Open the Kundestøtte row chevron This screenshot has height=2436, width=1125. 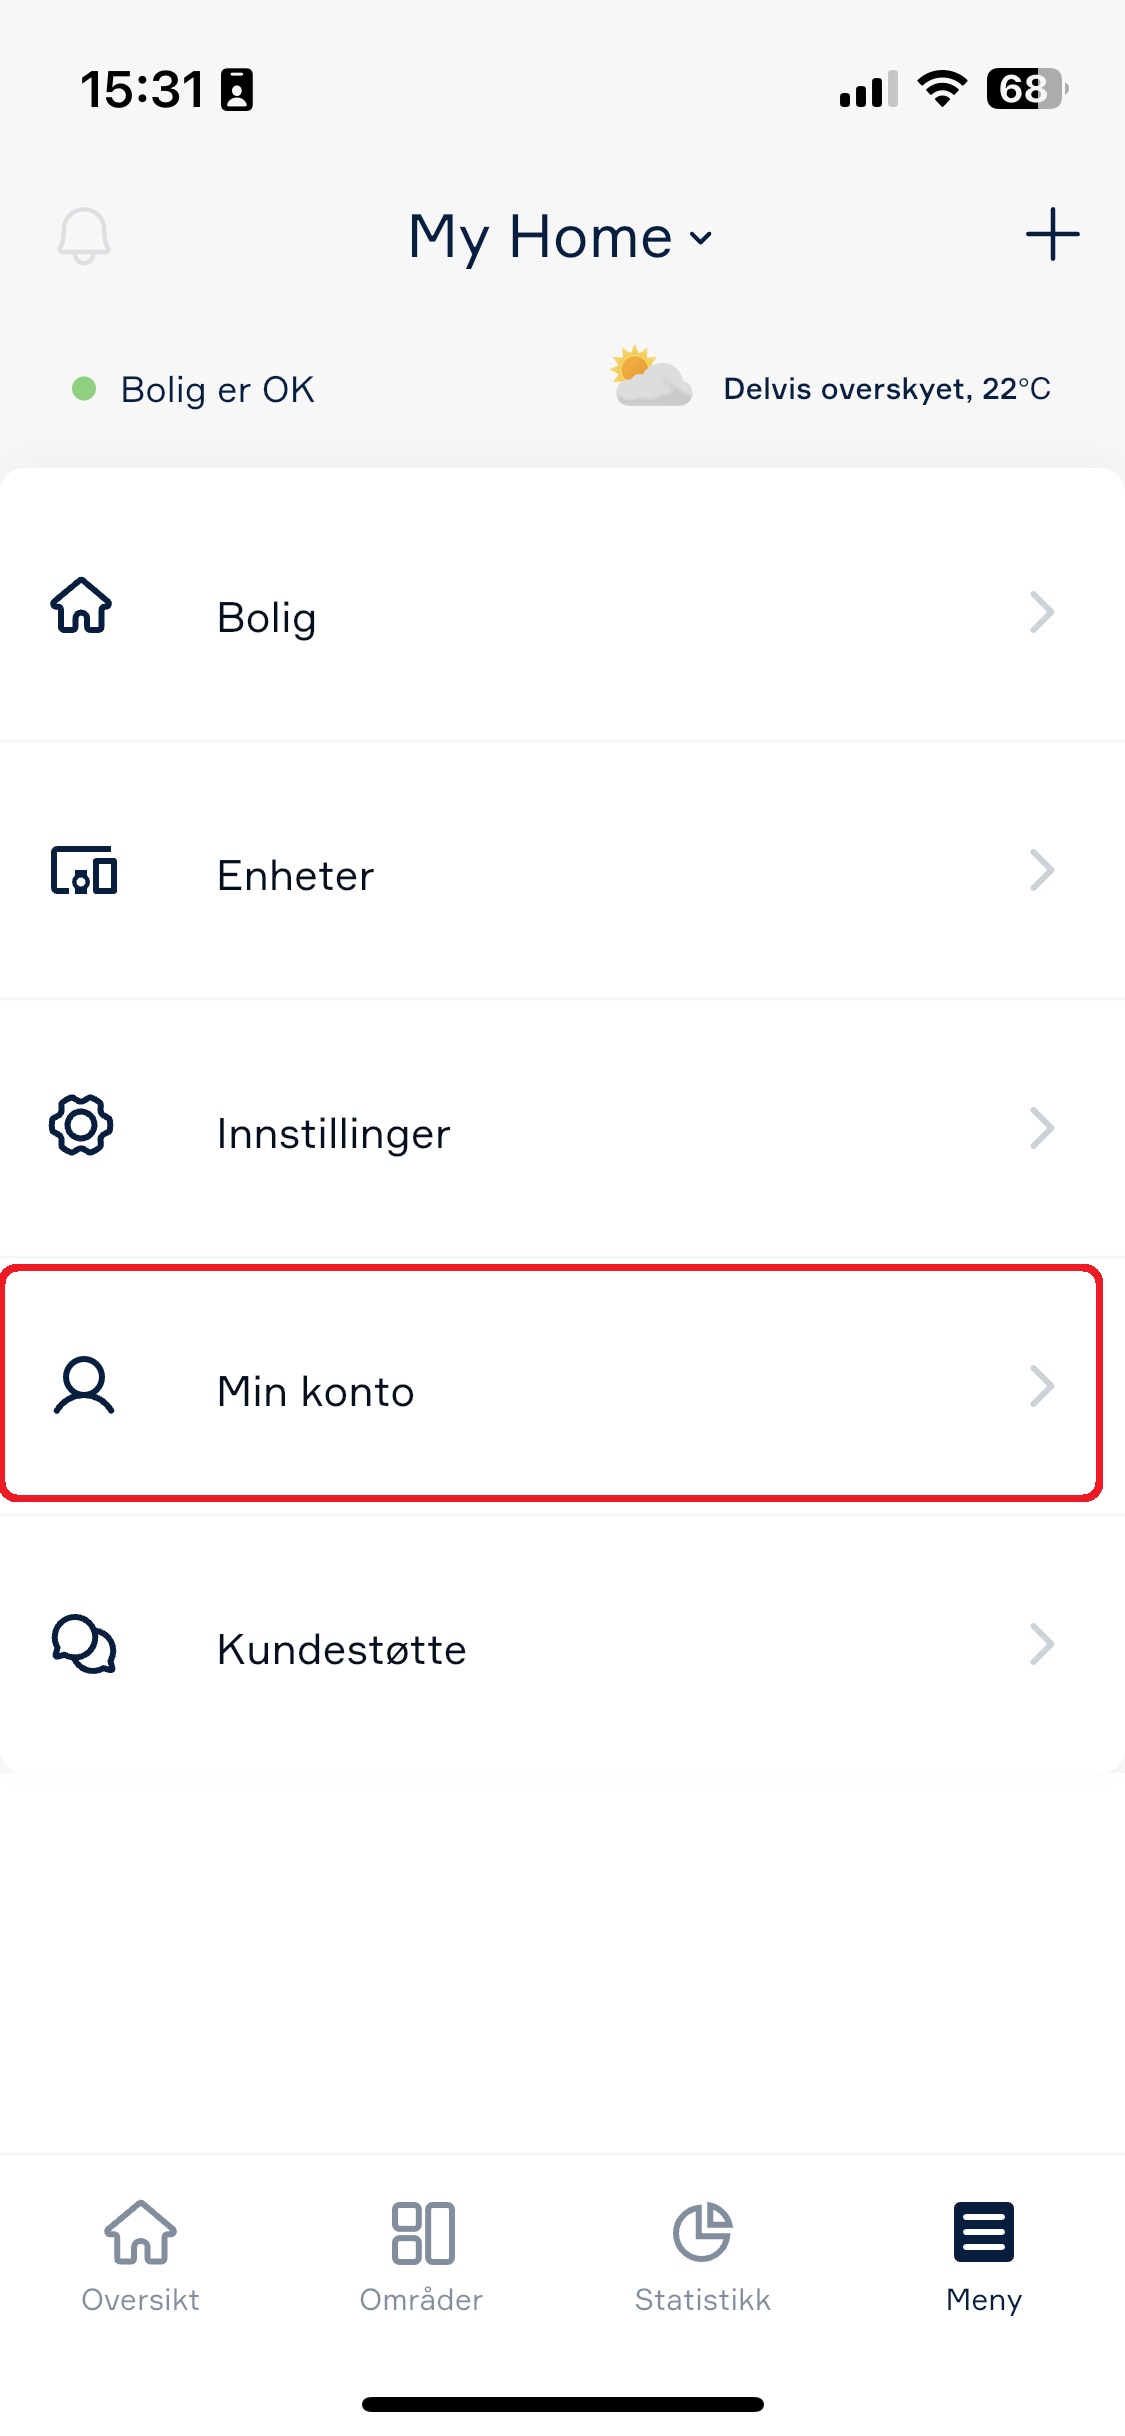(x=1042, y=1644)
